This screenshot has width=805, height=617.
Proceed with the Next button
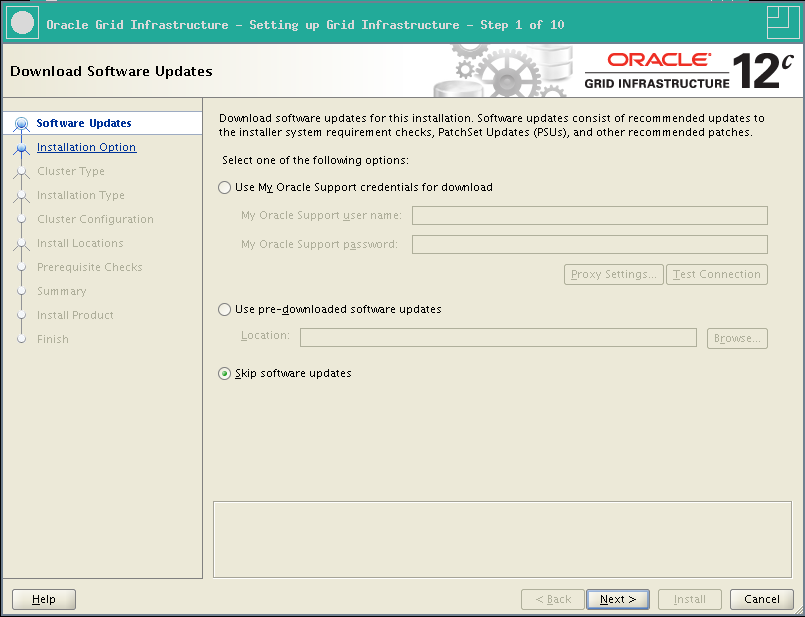(x=618, y=599)
